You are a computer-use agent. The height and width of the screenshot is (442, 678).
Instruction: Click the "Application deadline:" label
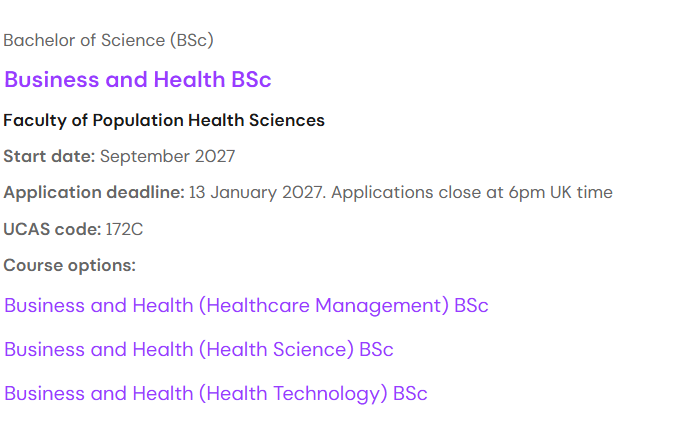point(94,193)
